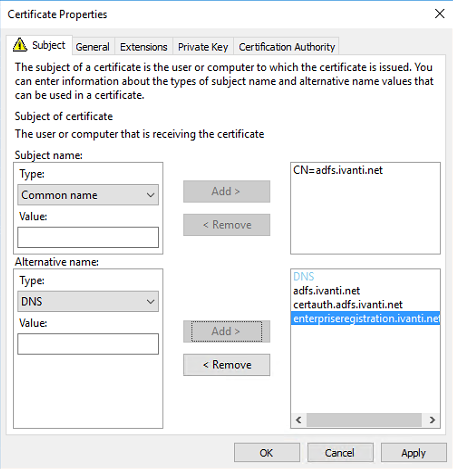Image resolution: width=453 pixels, height=469 pixels.
Task: Click the Apply button
Action: point(414,453)
